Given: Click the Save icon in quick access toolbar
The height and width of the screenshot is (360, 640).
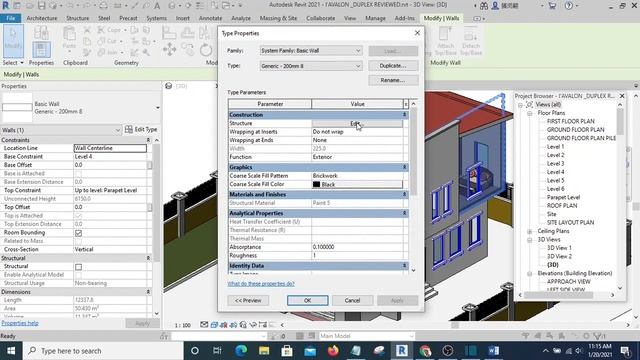Looking at the screenshot, I should [42, 6].
